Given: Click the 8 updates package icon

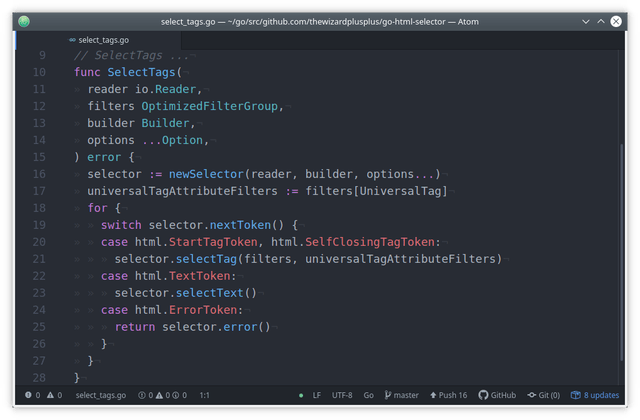Looking at the screenshot, I should [x=576, y=395].
